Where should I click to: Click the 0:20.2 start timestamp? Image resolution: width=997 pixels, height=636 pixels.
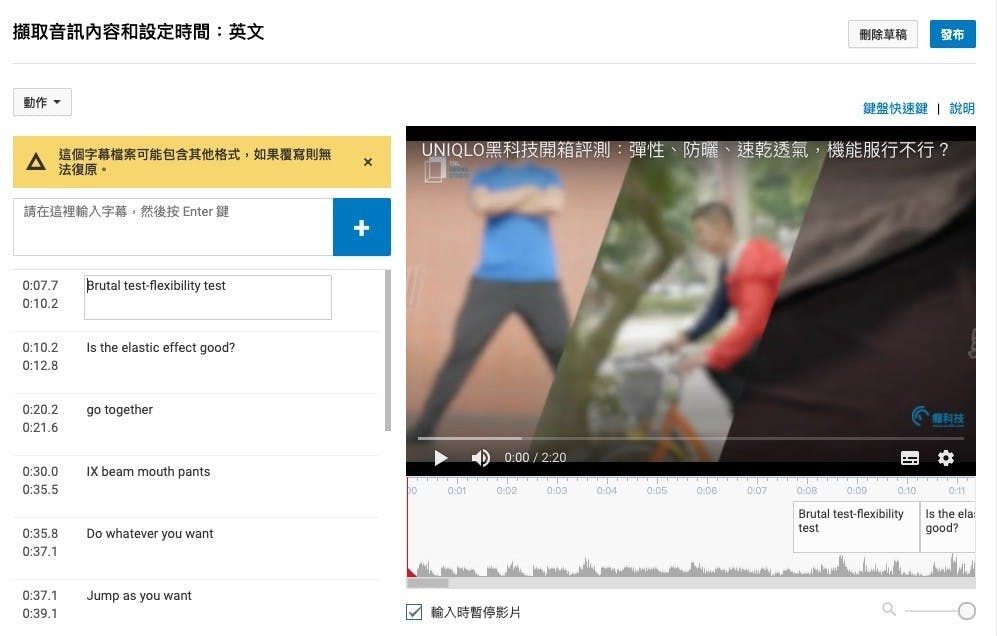tap(40, 410)
